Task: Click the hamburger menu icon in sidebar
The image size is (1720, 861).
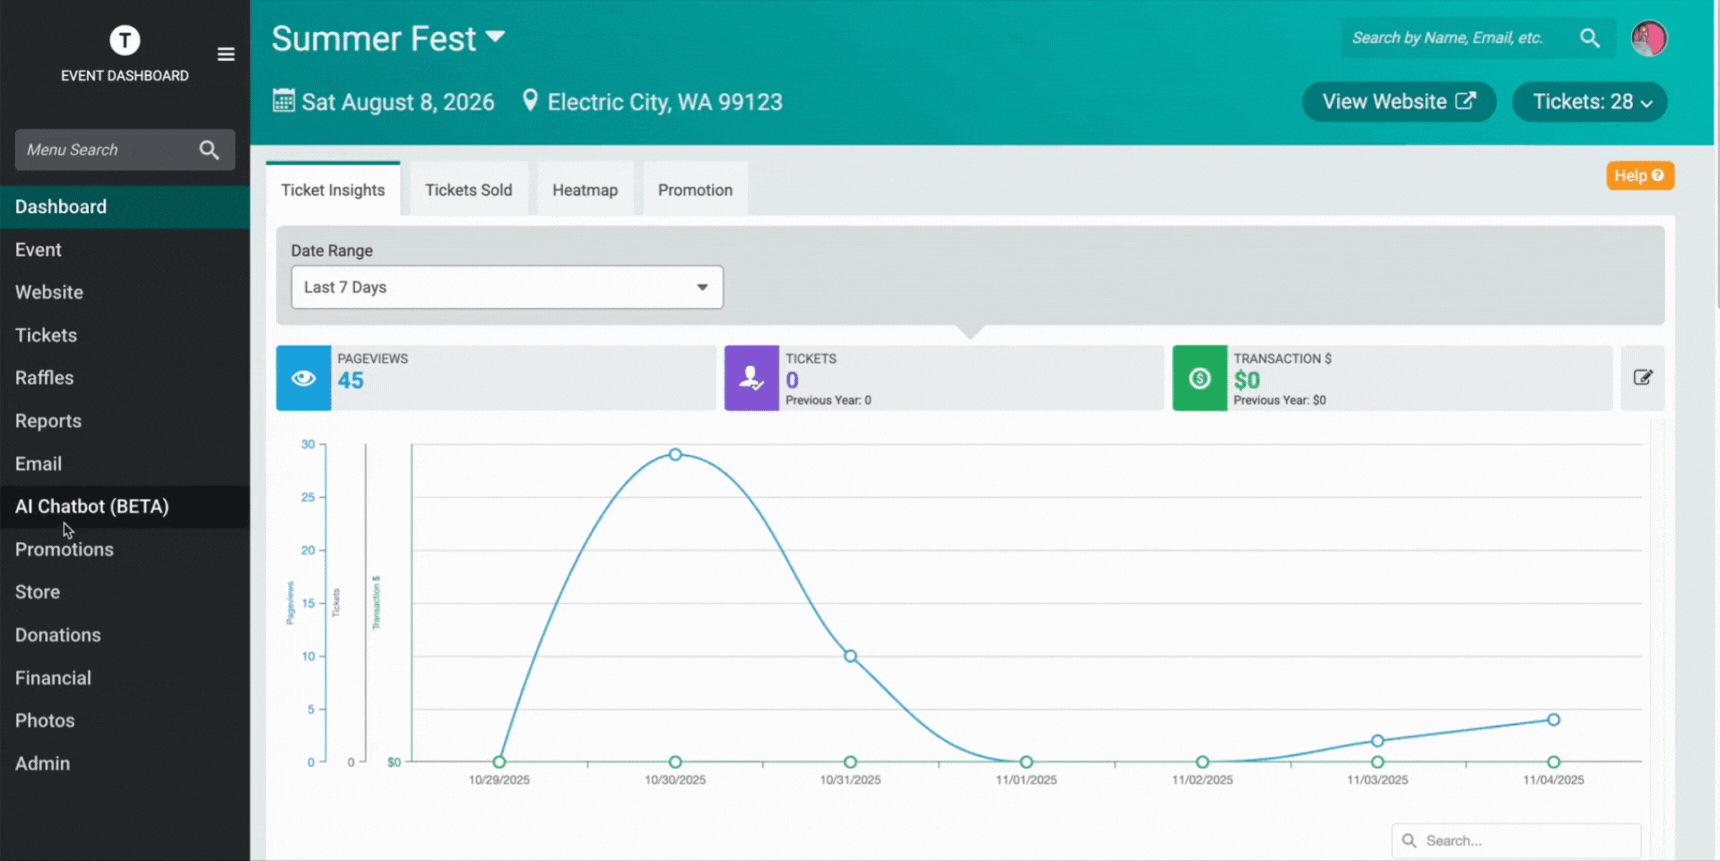Action: (226, 54)
